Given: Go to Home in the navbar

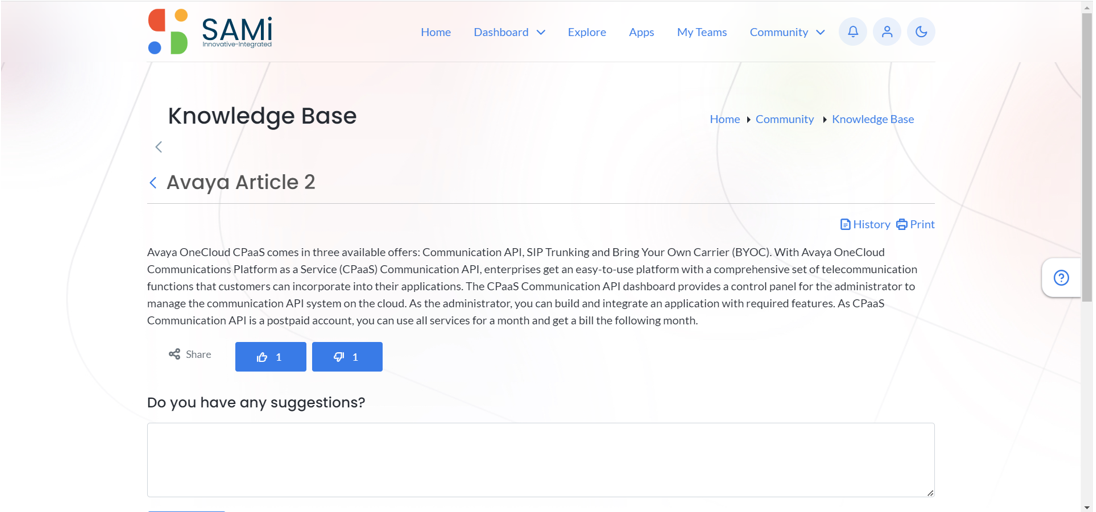Looking at the screenshot, I should 435,32.
